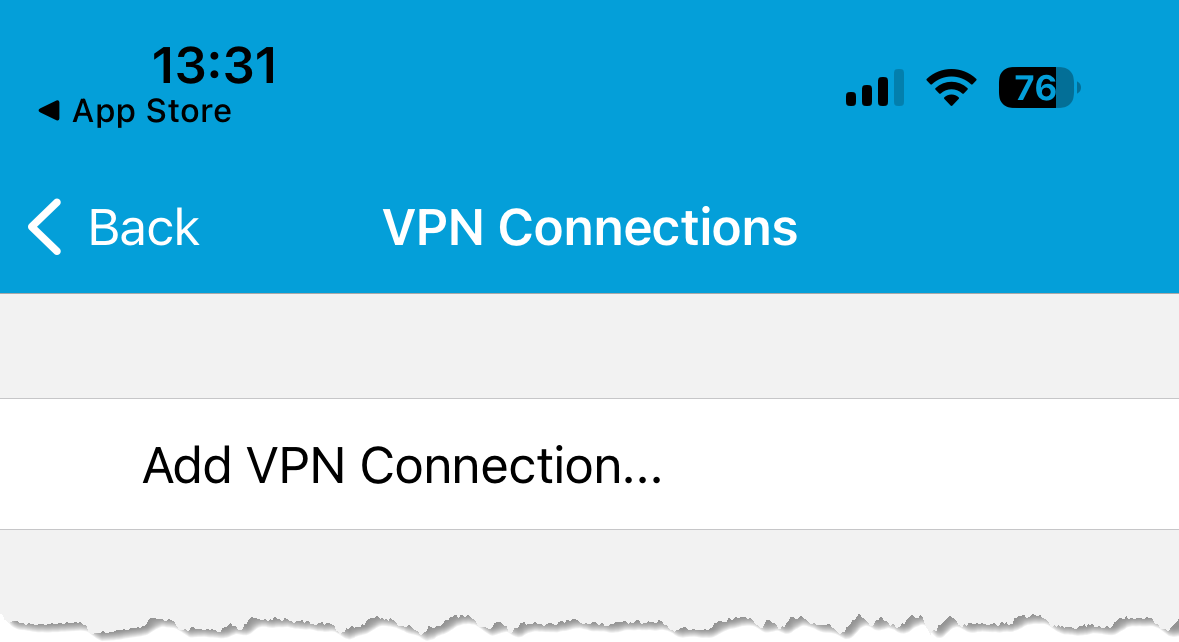Tap the 13:31 clock in status bar

click(214, 65)
